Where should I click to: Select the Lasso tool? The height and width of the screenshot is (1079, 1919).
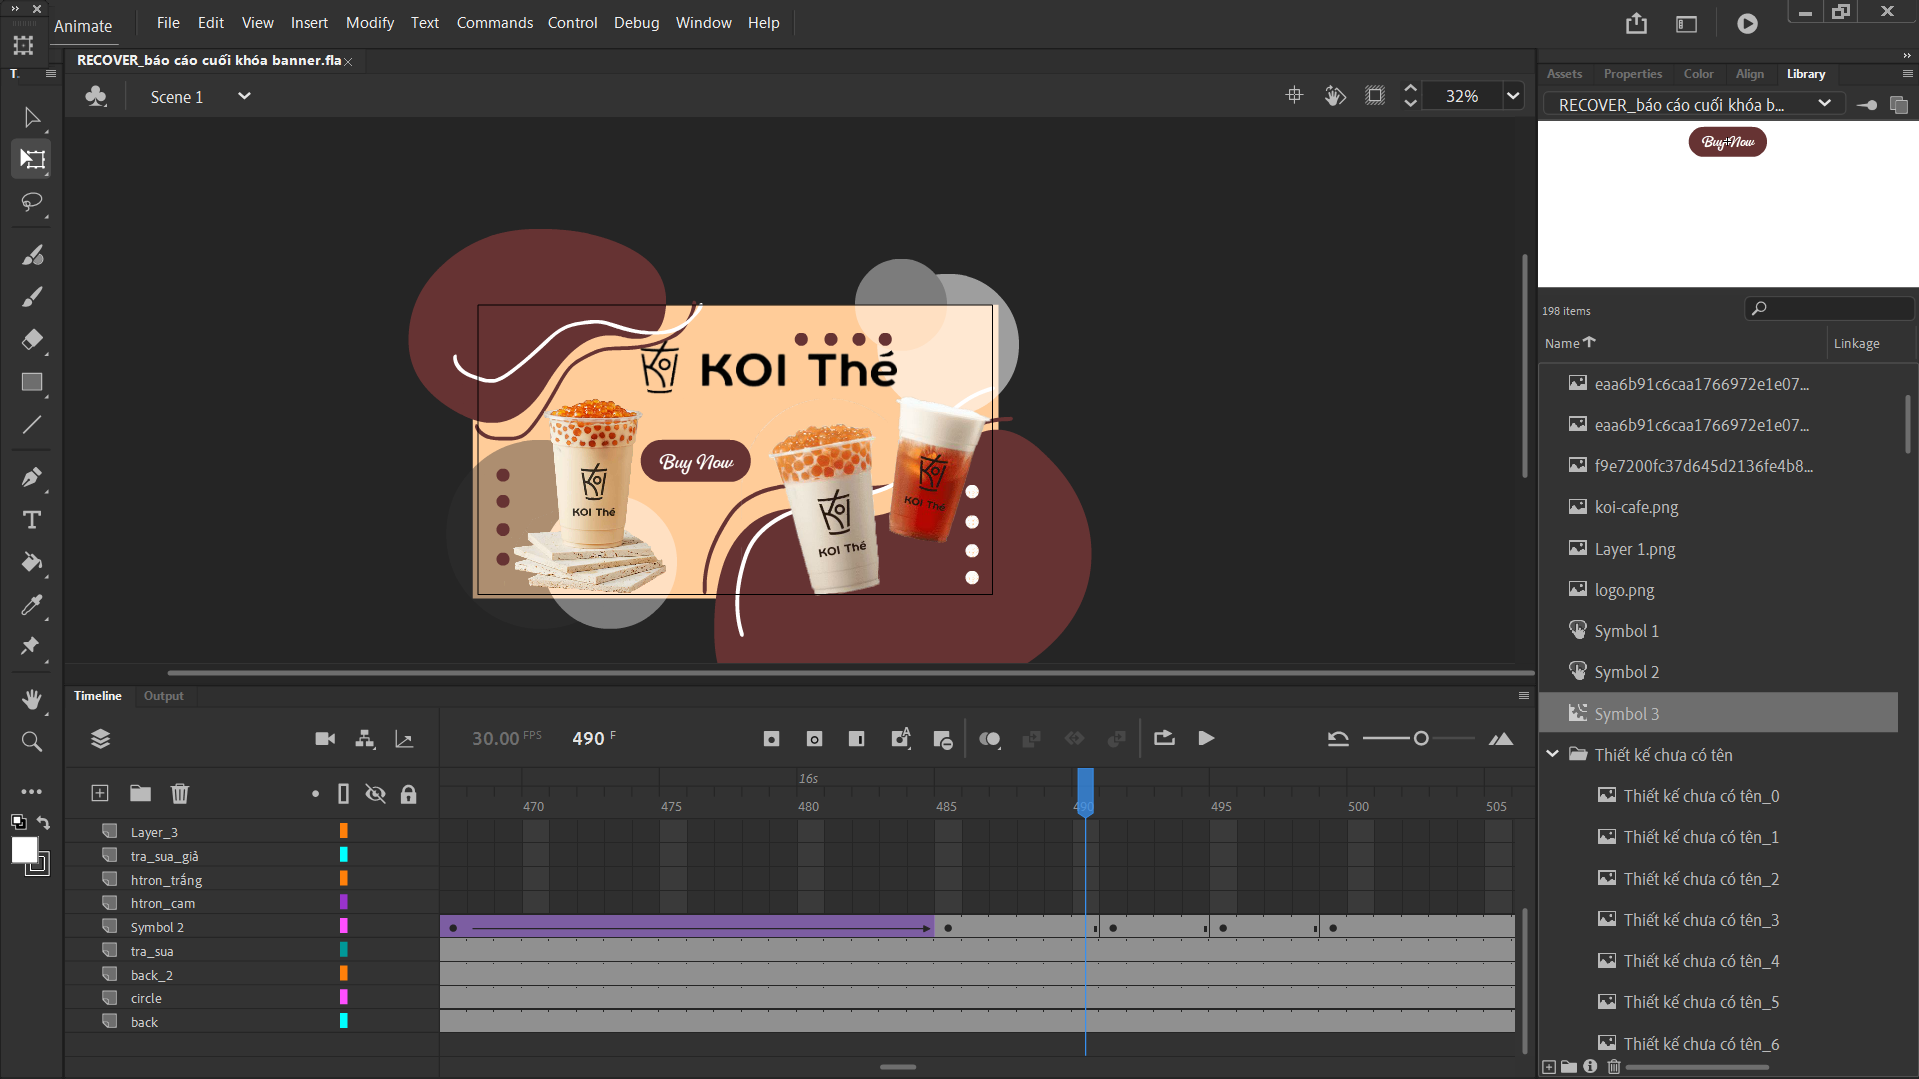(x=32, y=202)
